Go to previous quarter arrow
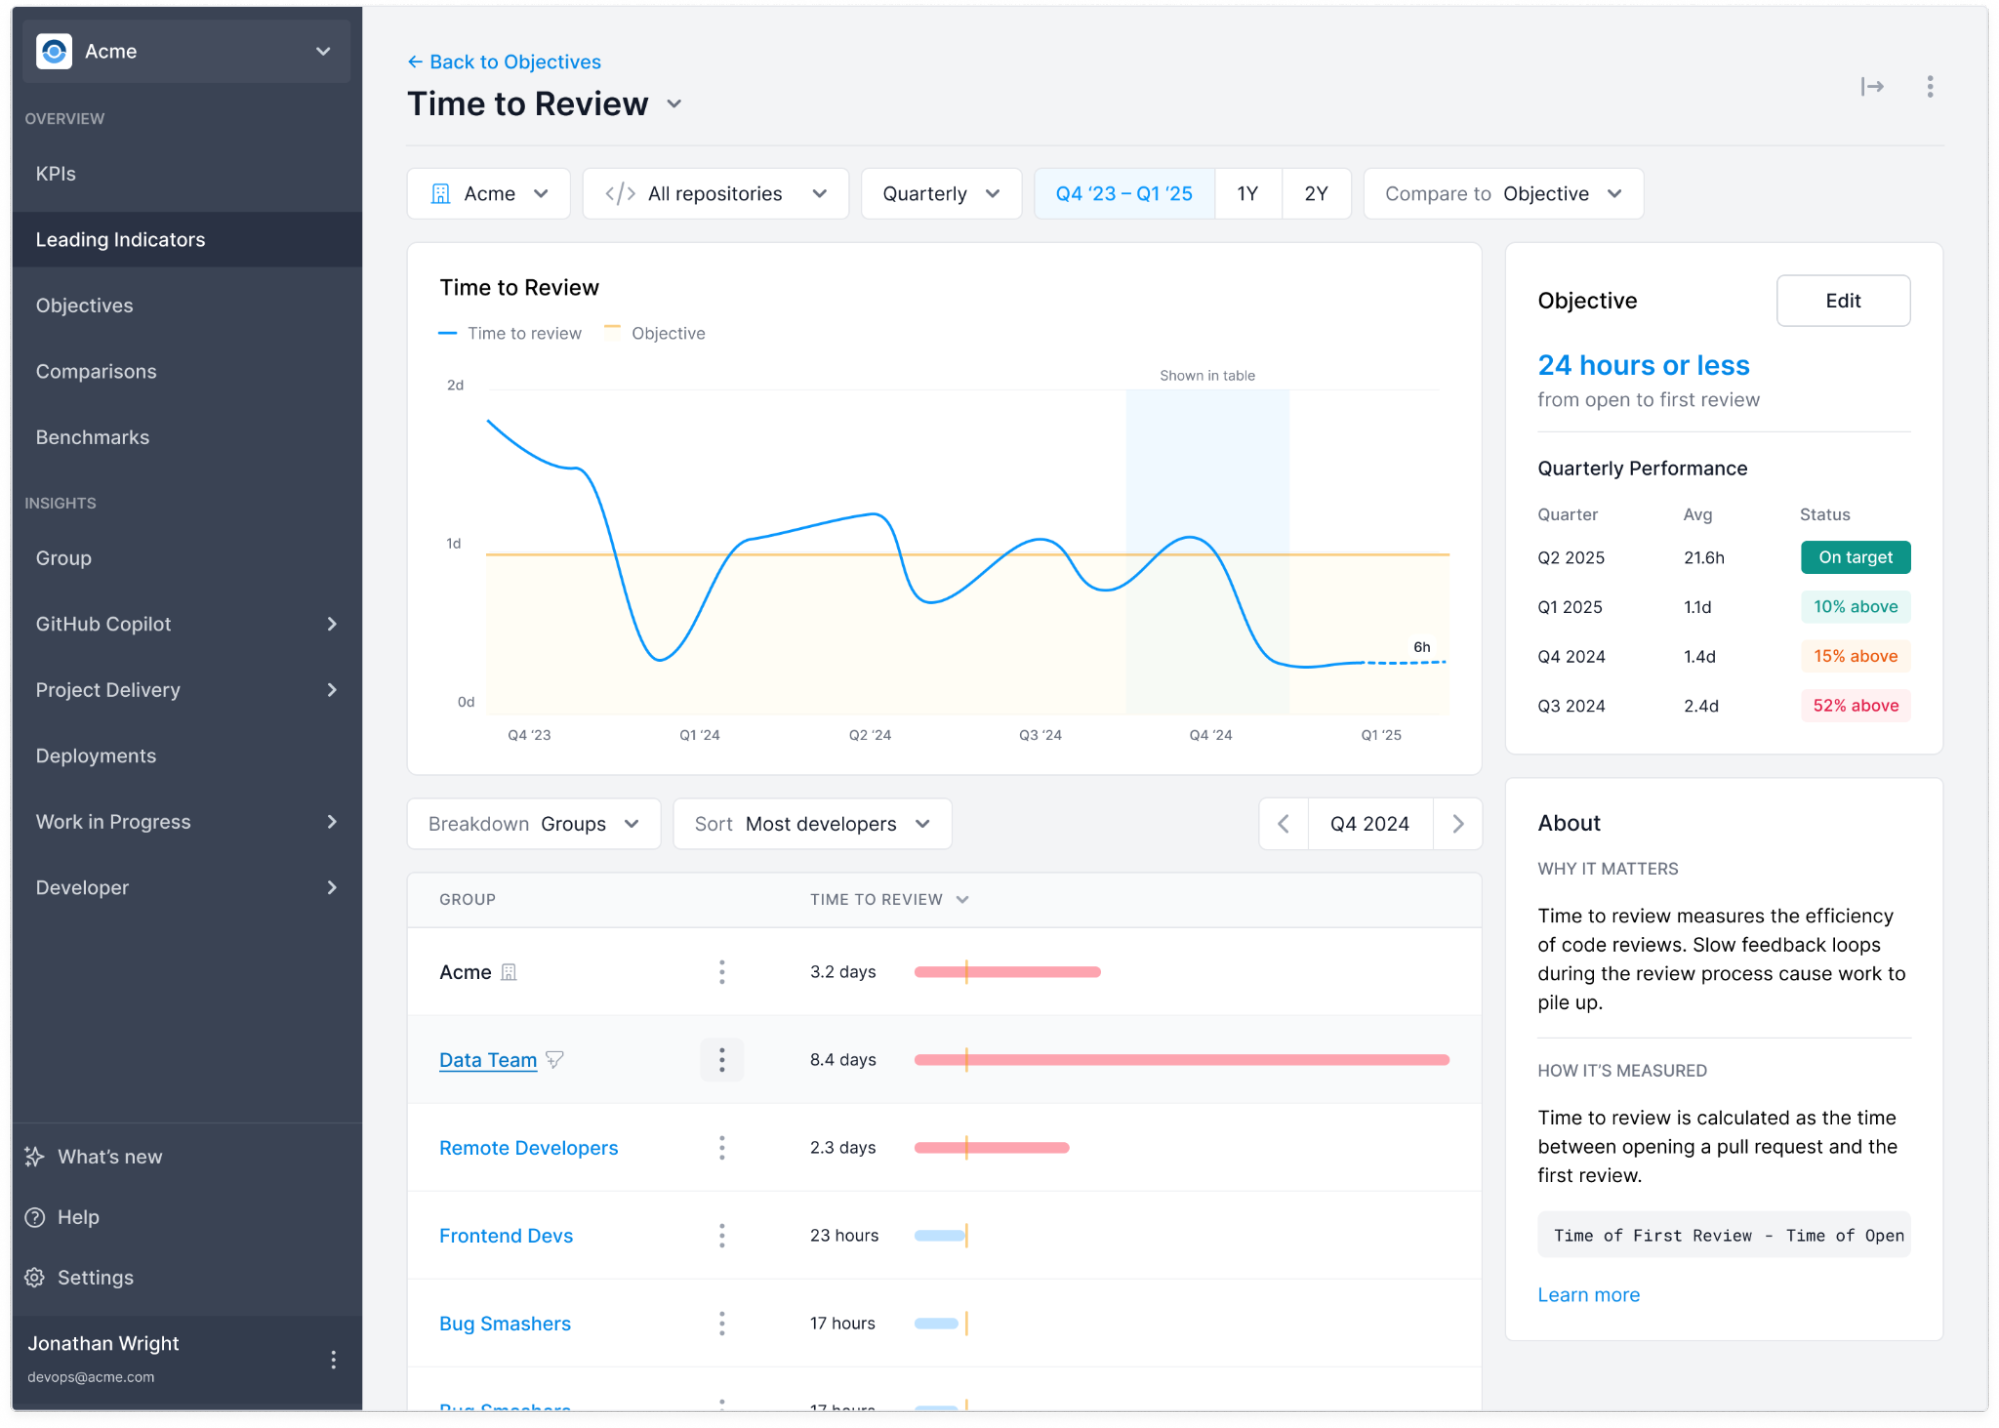The width and height of the screenshot is (1999, 1428). [x=1283, y=824]
